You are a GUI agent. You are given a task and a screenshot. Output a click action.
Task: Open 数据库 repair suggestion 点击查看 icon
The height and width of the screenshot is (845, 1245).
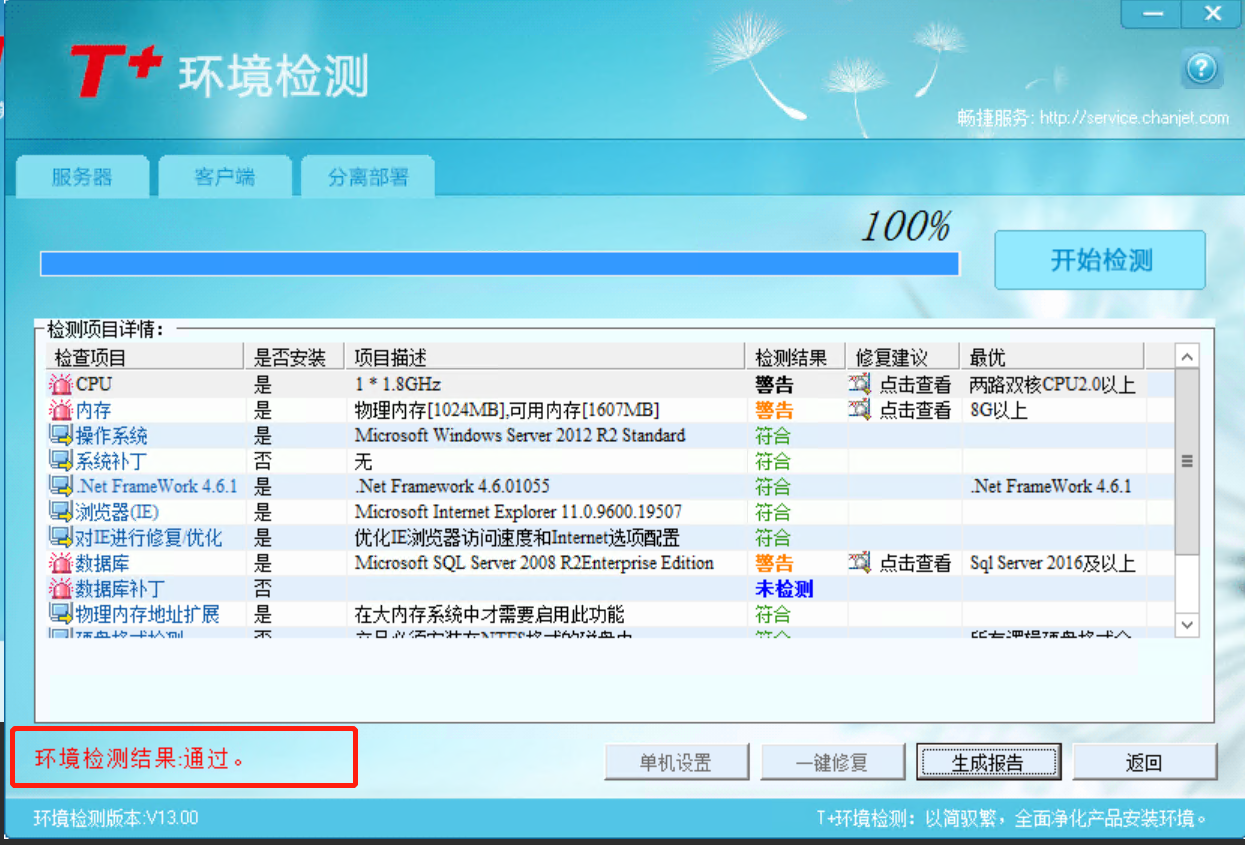(860, 563)
